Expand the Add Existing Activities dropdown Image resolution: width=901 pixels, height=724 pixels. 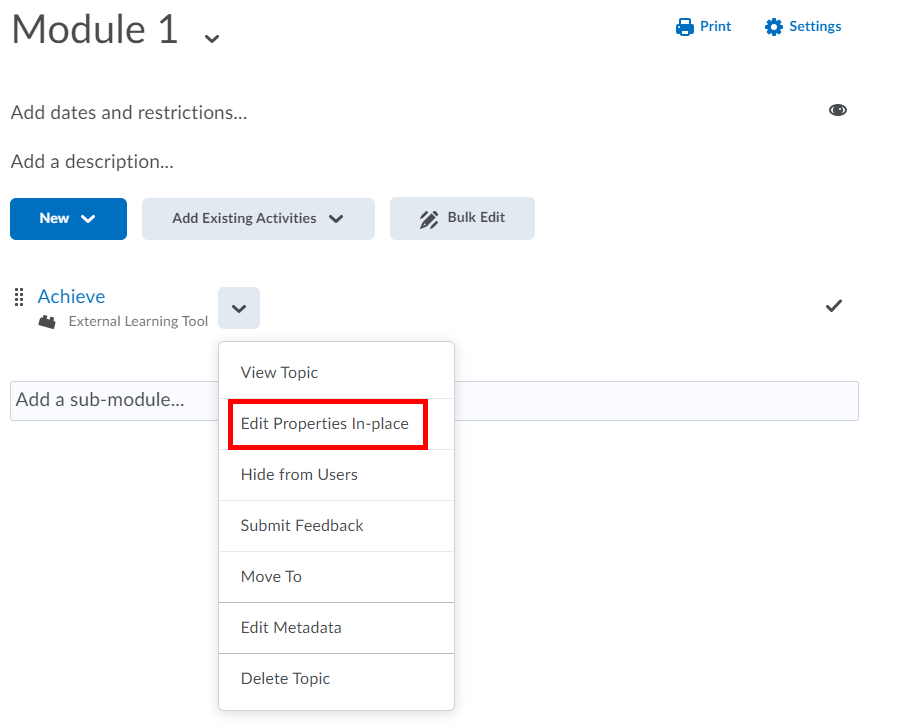pos(258,218)
